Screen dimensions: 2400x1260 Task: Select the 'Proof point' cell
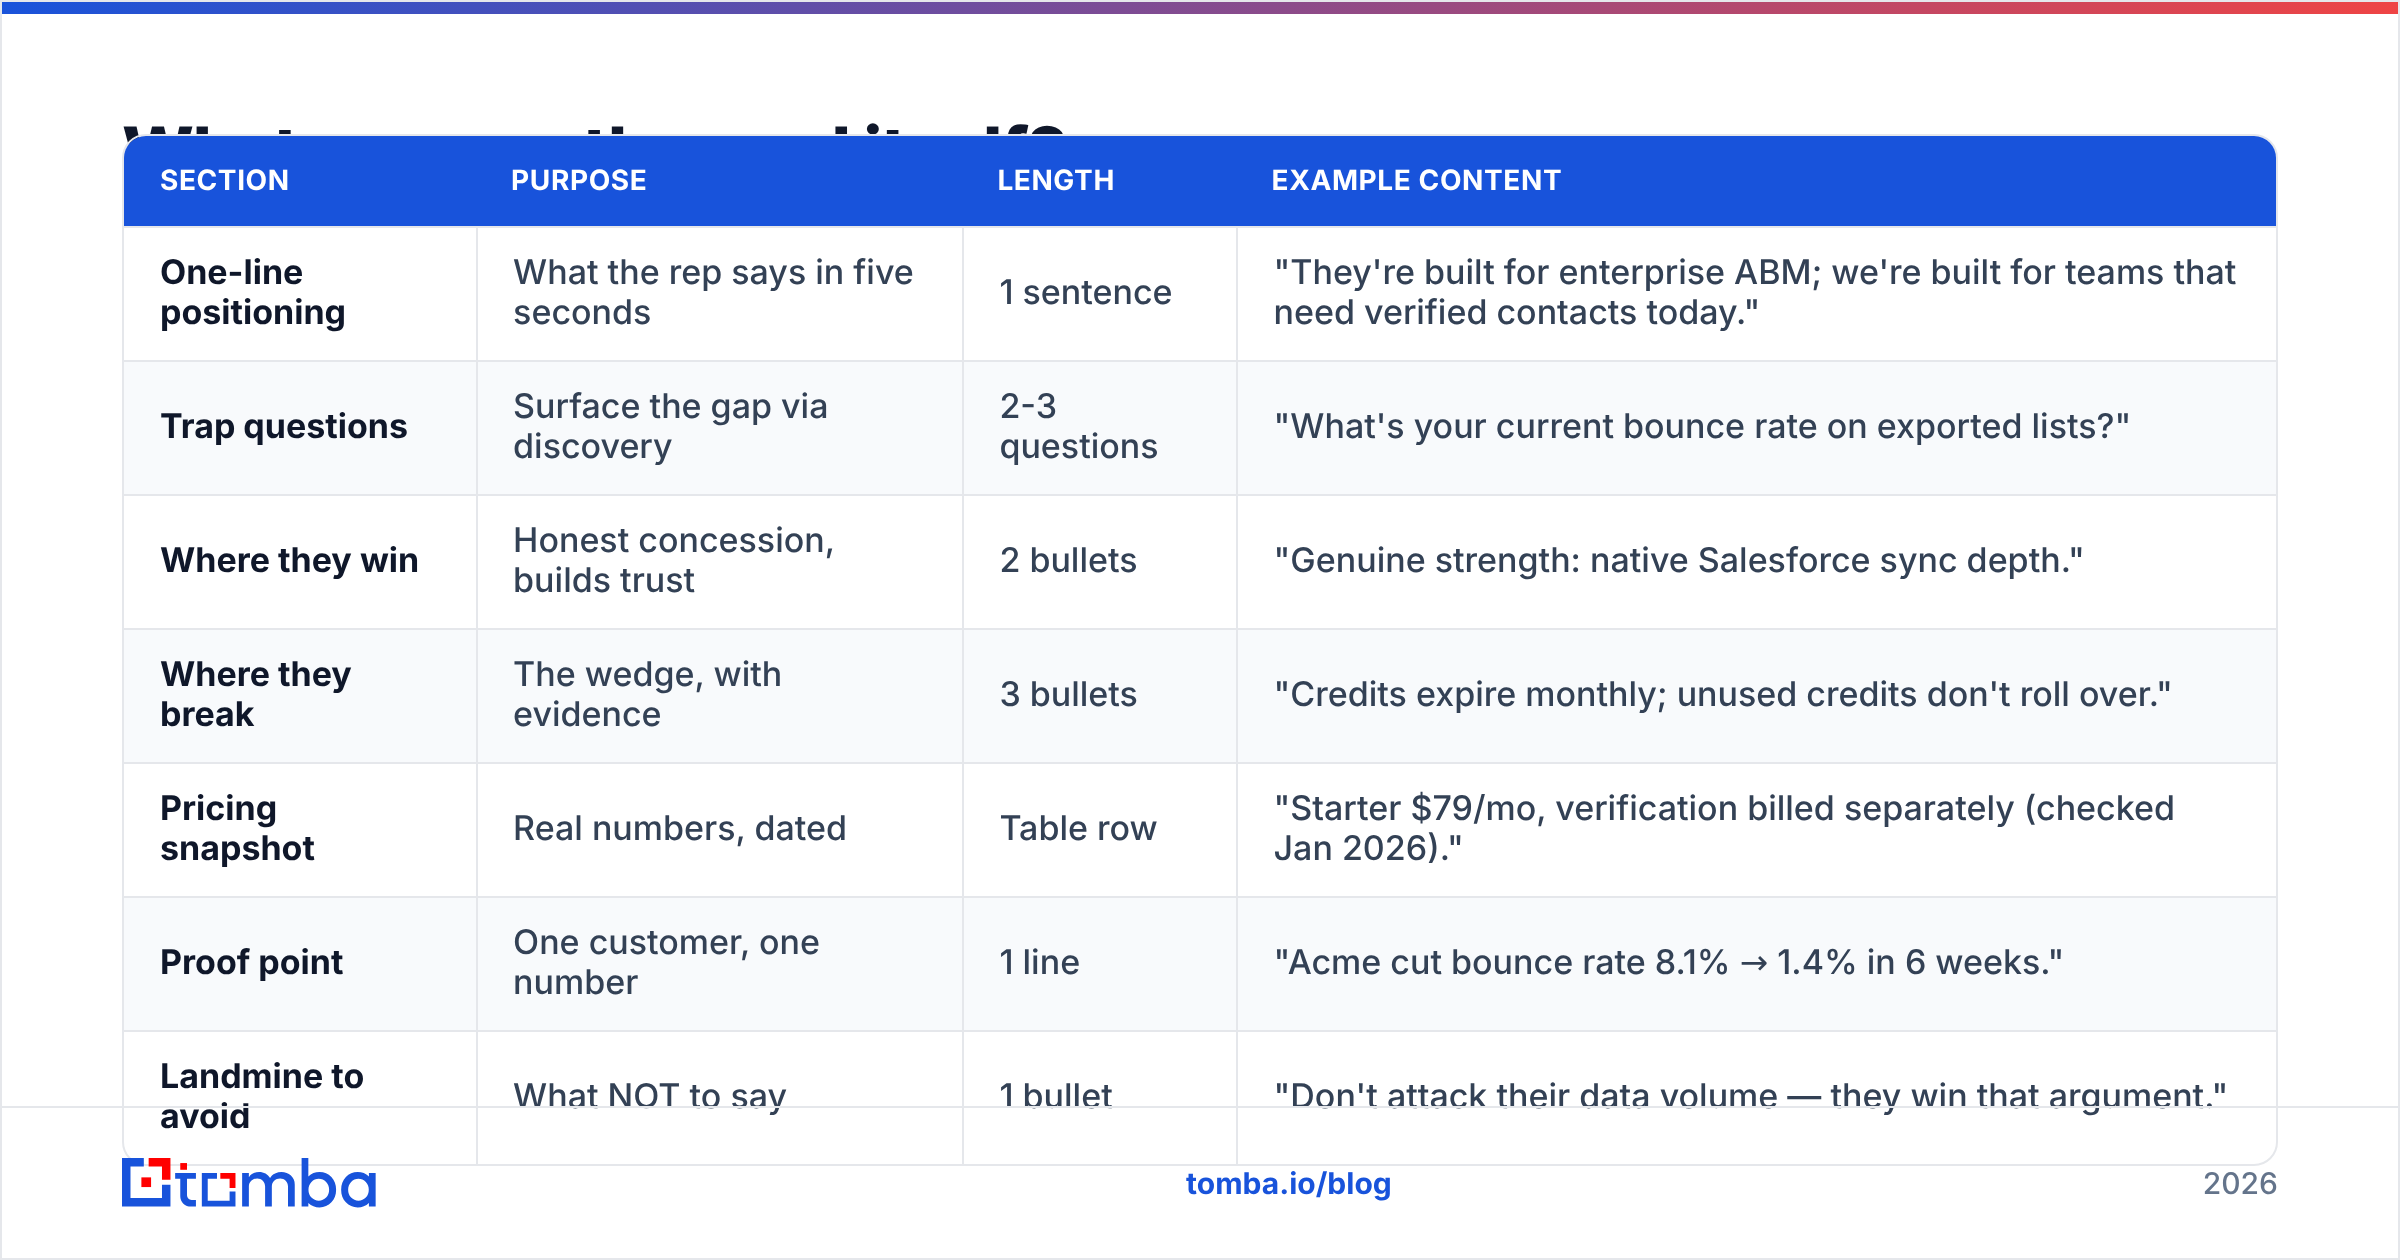click(300, 964)
